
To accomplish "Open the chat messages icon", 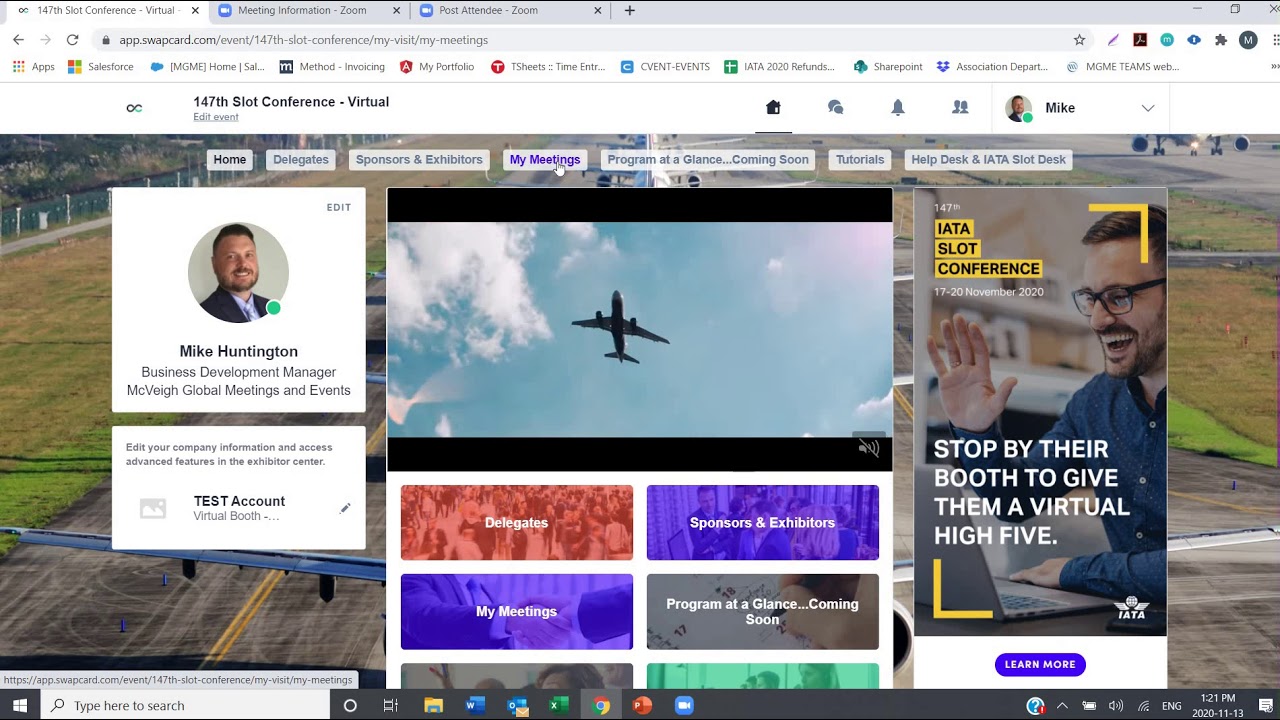I will point(836,108).
